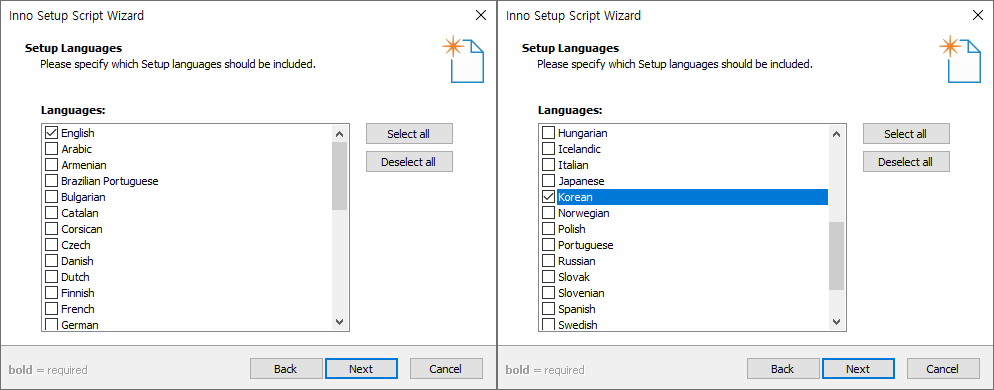Click scroll-down arrow in left language list
994x390 pixels.
[x=339, y=322]
